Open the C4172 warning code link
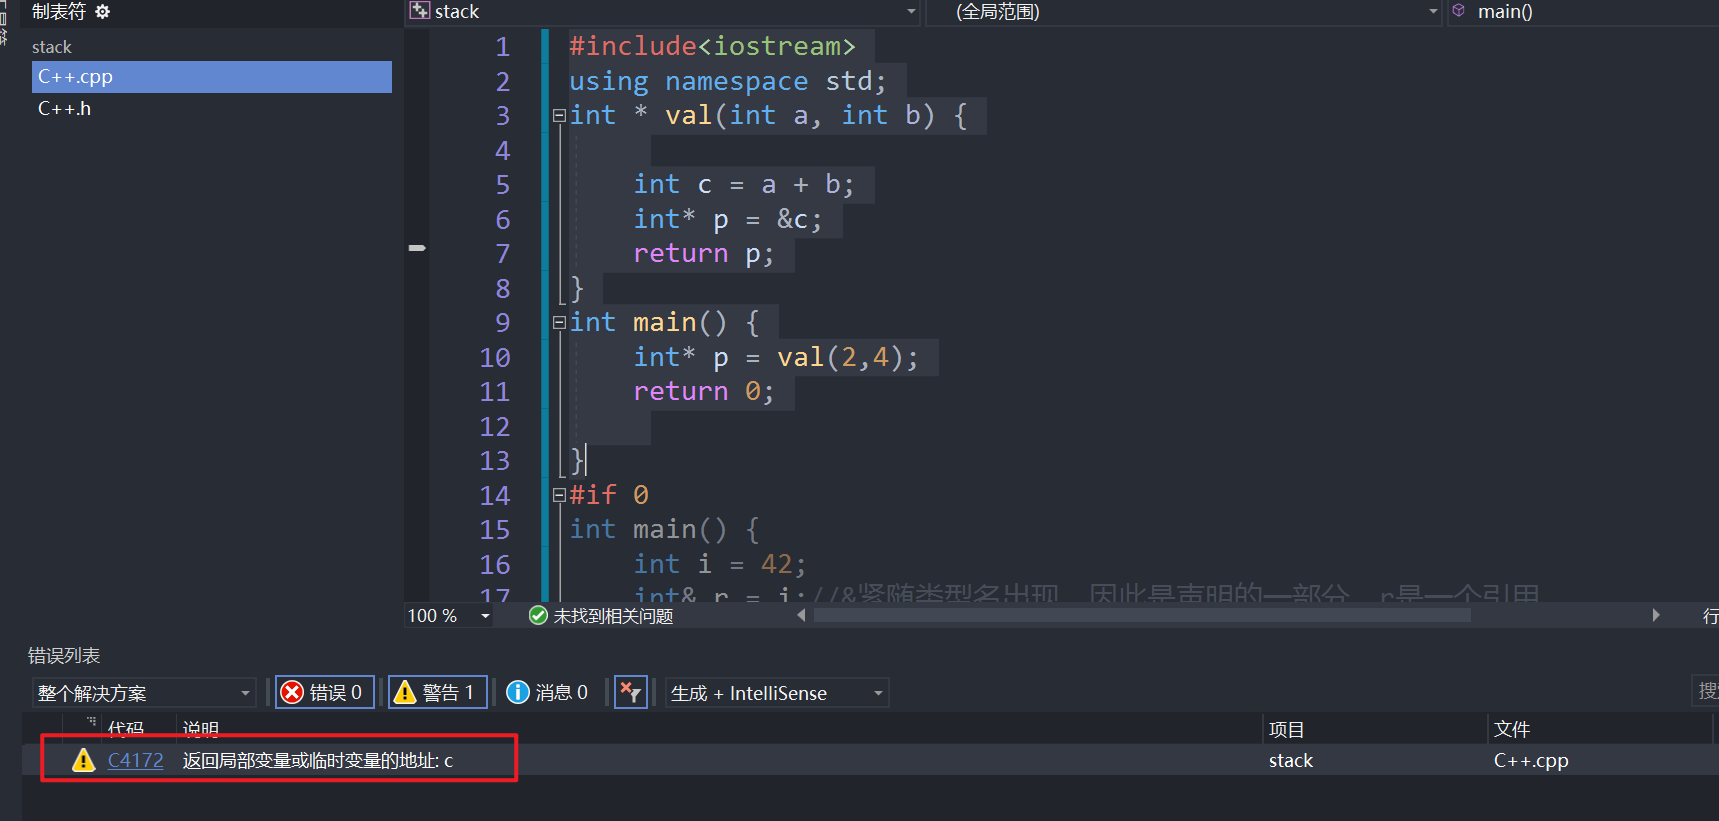1719x821 pixels. [135, 761]
